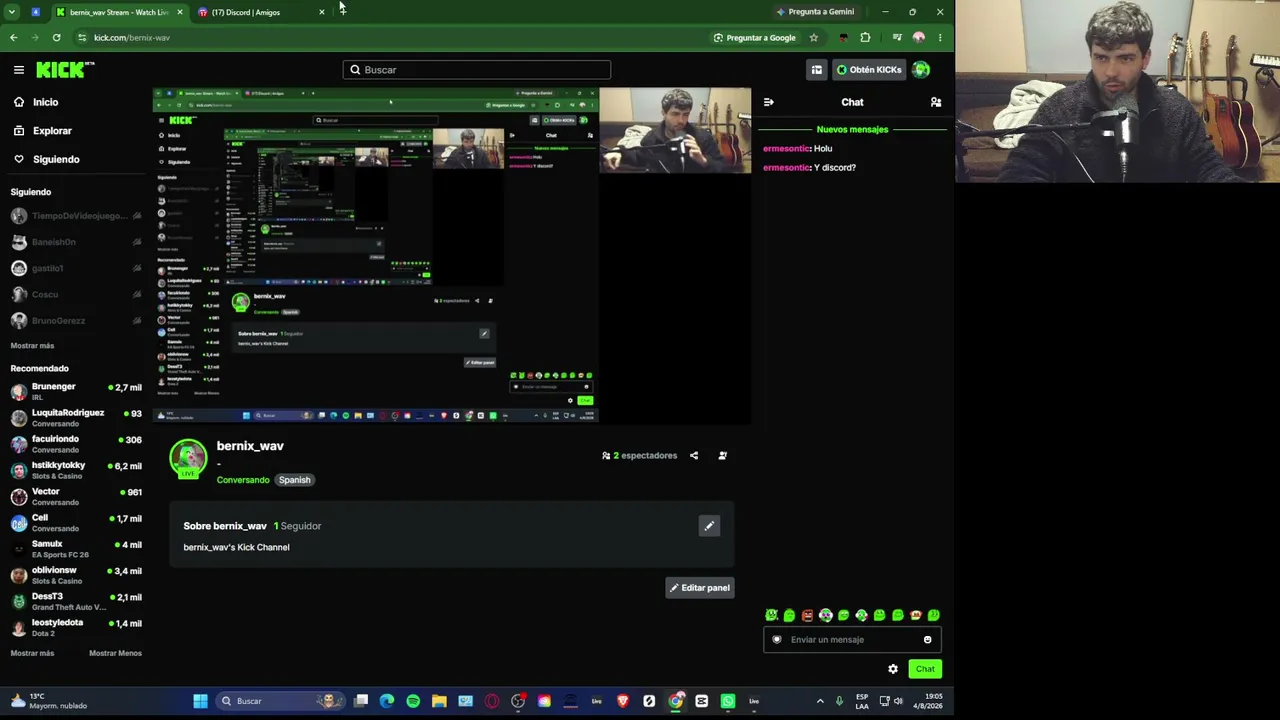Open the browser tab search dropdown

pos(12,12)
